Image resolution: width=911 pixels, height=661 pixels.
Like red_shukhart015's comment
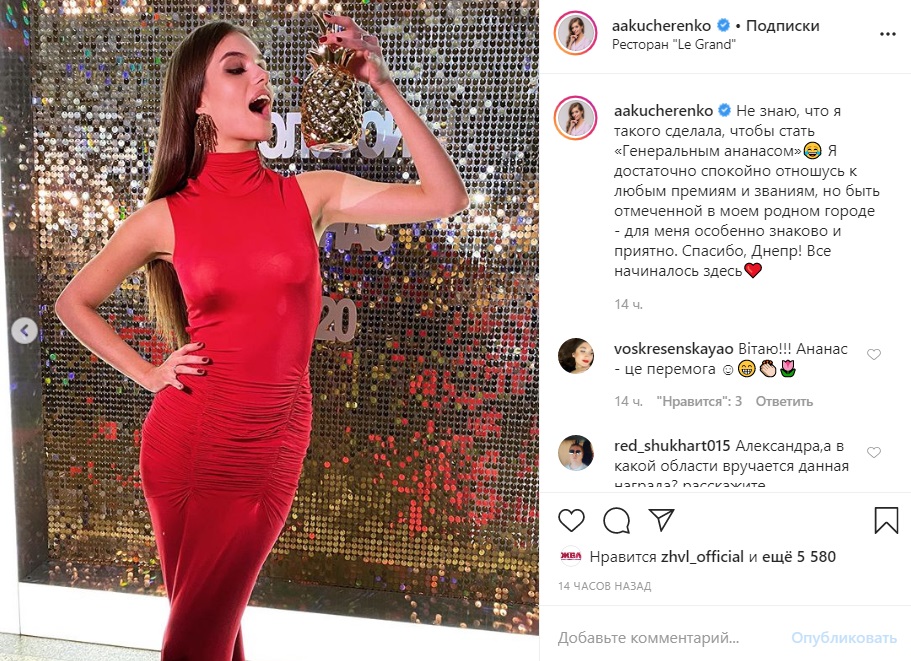874,452
